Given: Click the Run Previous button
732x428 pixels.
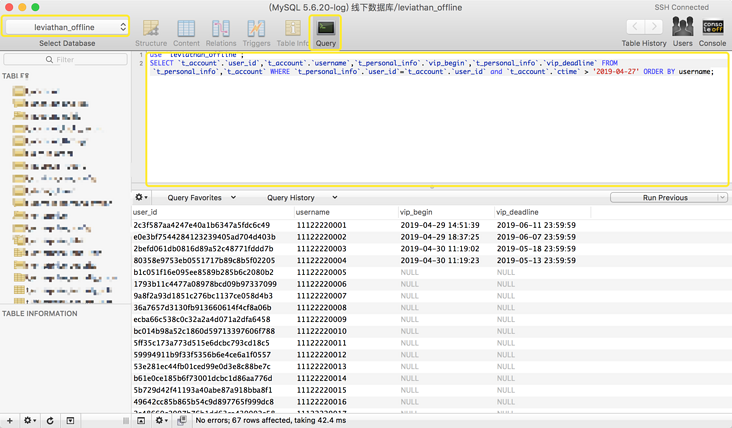Looking at the screenshot, I should pos(665,198).
